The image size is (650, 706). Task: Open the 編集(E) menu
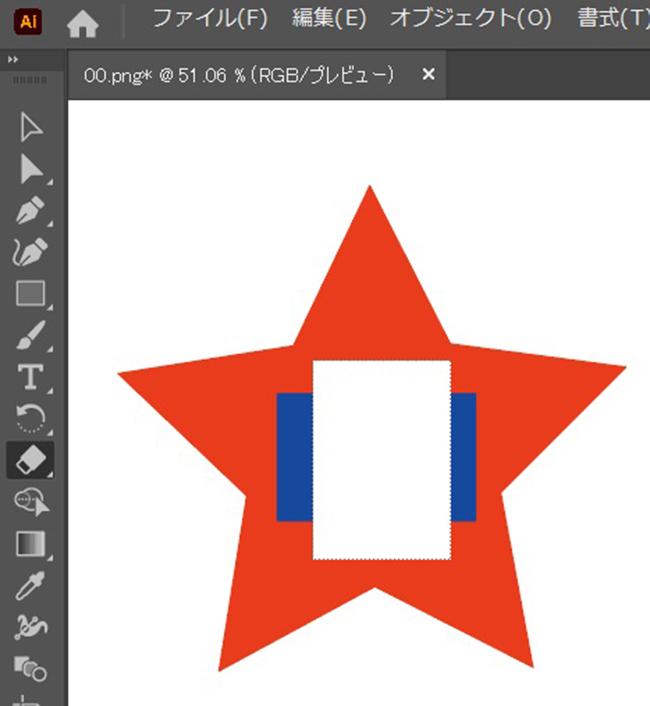[x=329, y=19]
